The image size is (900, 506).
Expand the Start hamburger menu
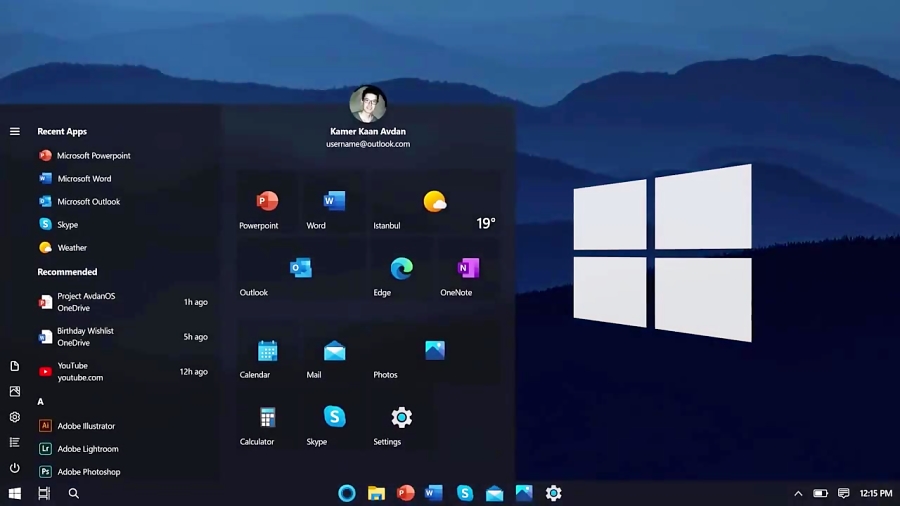(x=15, y=131)
